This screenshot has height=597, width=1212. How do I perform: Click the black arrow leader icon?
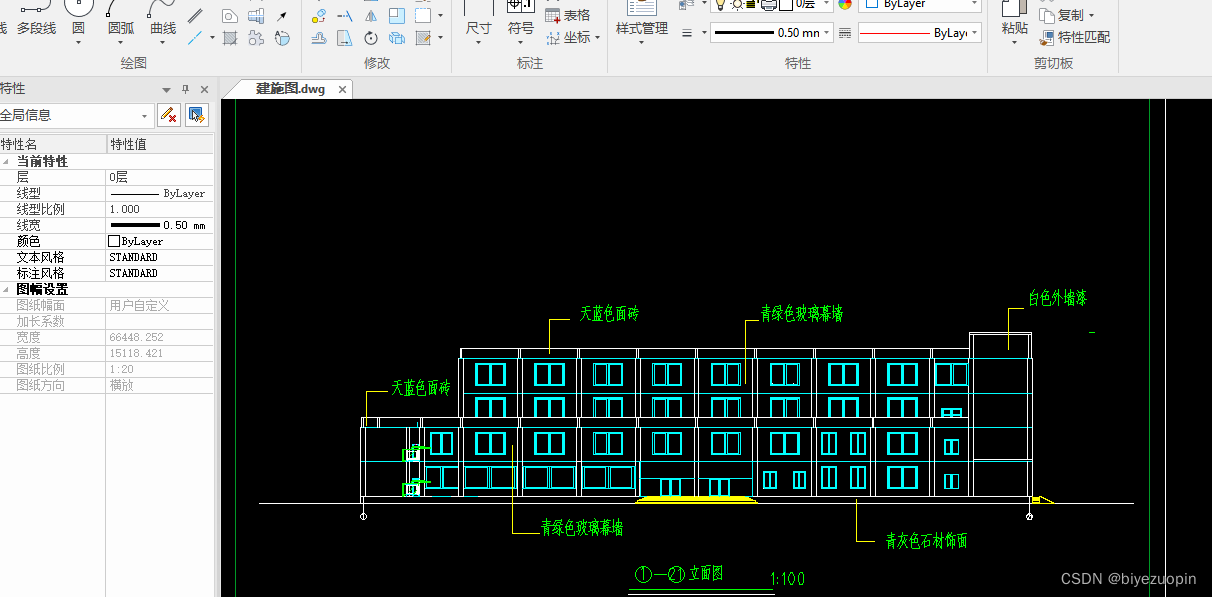281,16
